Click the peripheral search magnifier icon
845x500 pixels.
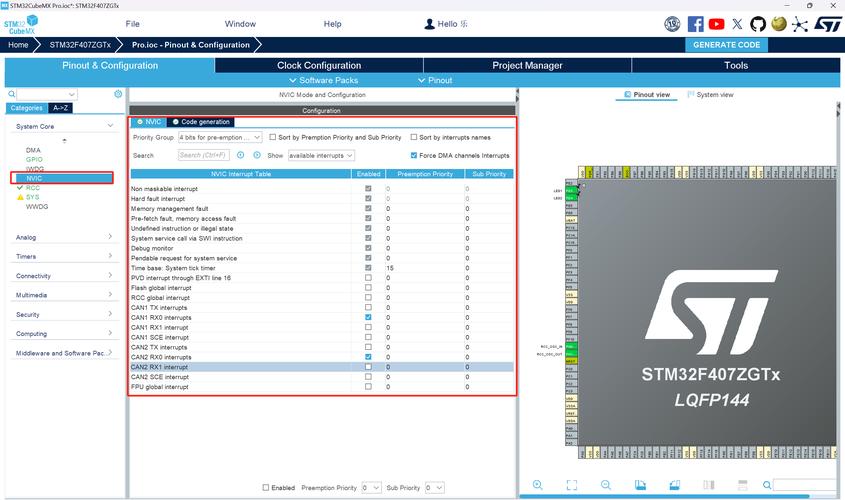[x=11, y=94]
